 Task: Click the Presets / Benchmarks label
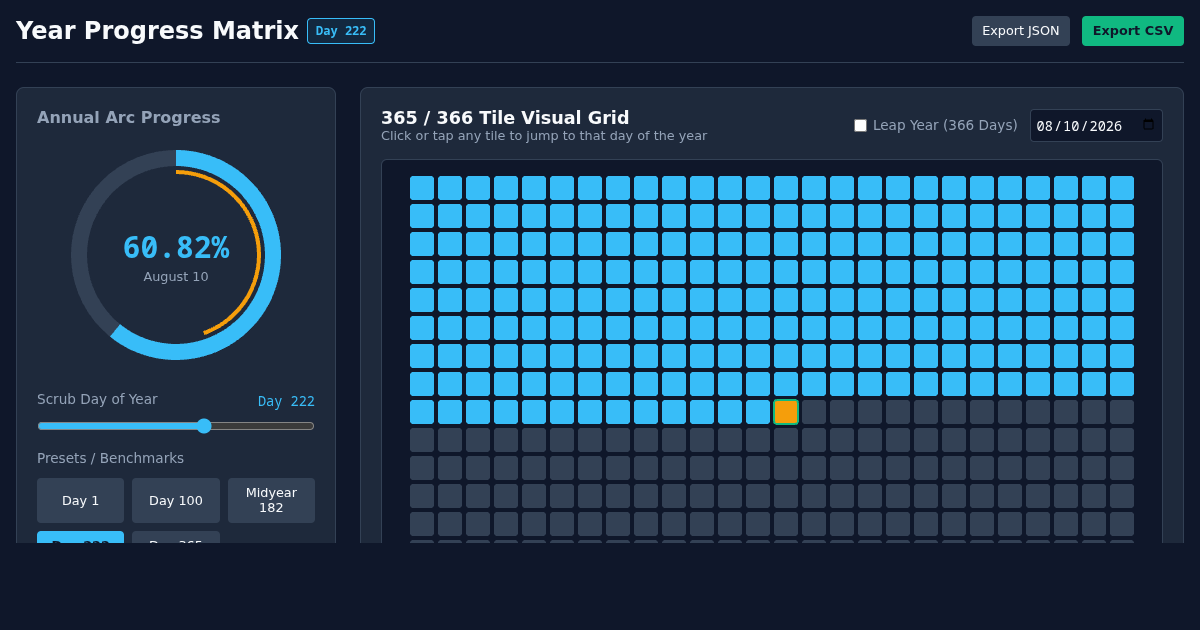click(x=110, y=458)
